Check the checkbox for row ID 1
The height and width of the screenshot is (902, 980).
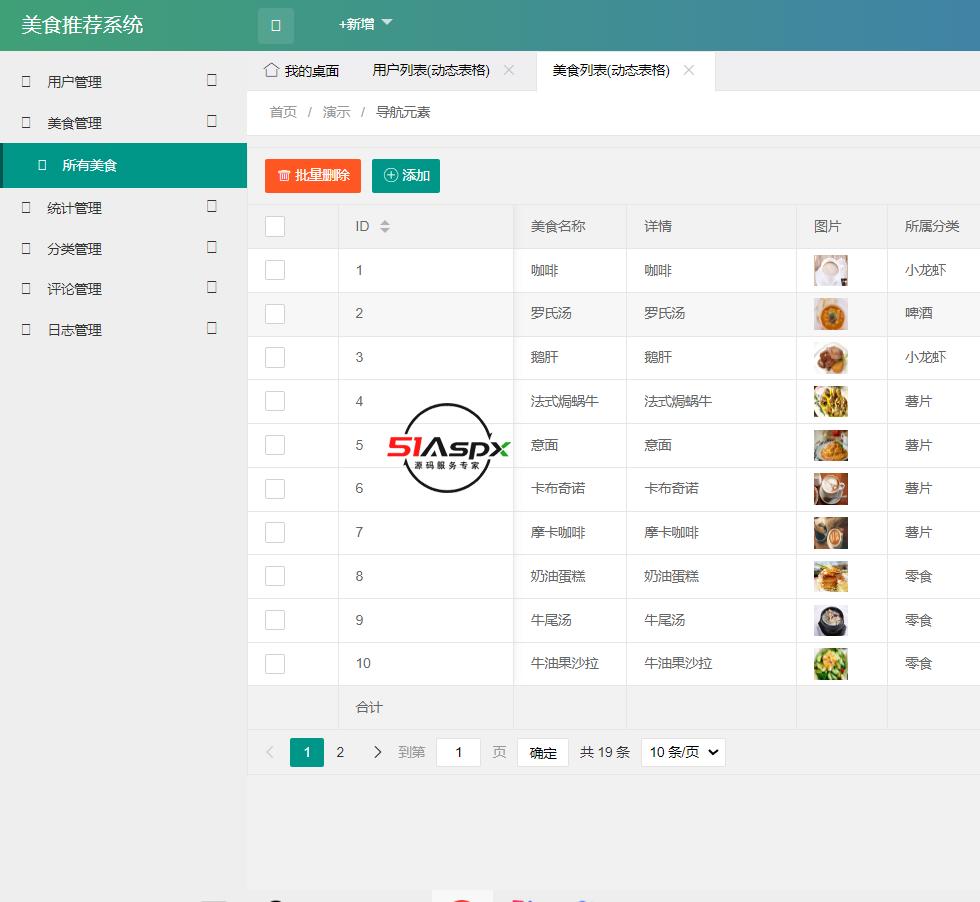274,270
